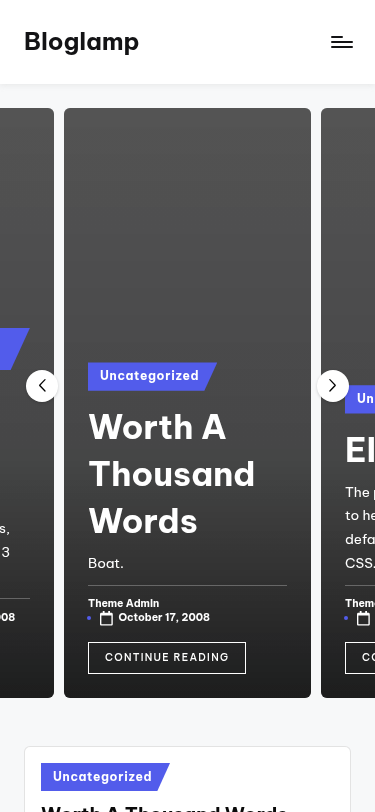Go to previous slide with left arrow

click(x=42, y=386)
